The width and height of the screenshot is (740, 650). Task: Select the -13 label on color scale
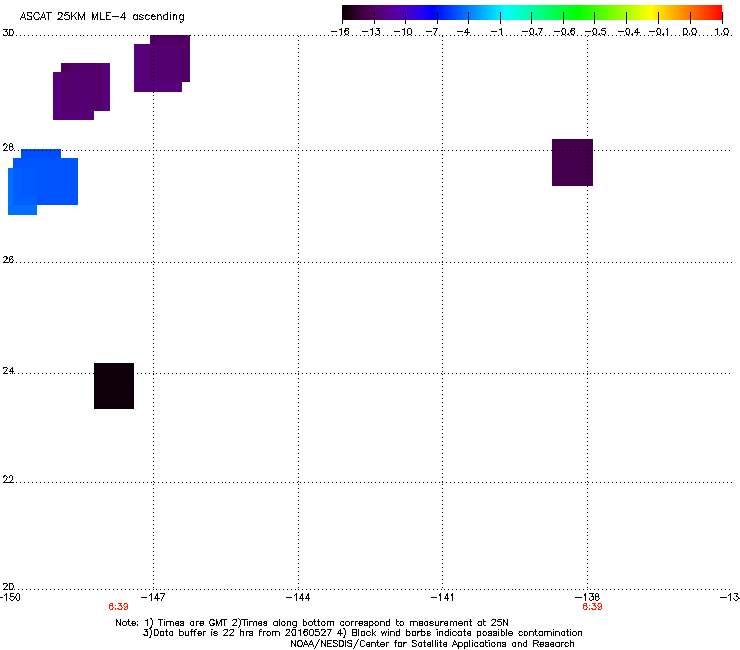pyautogui.click(x=371, y=32)
